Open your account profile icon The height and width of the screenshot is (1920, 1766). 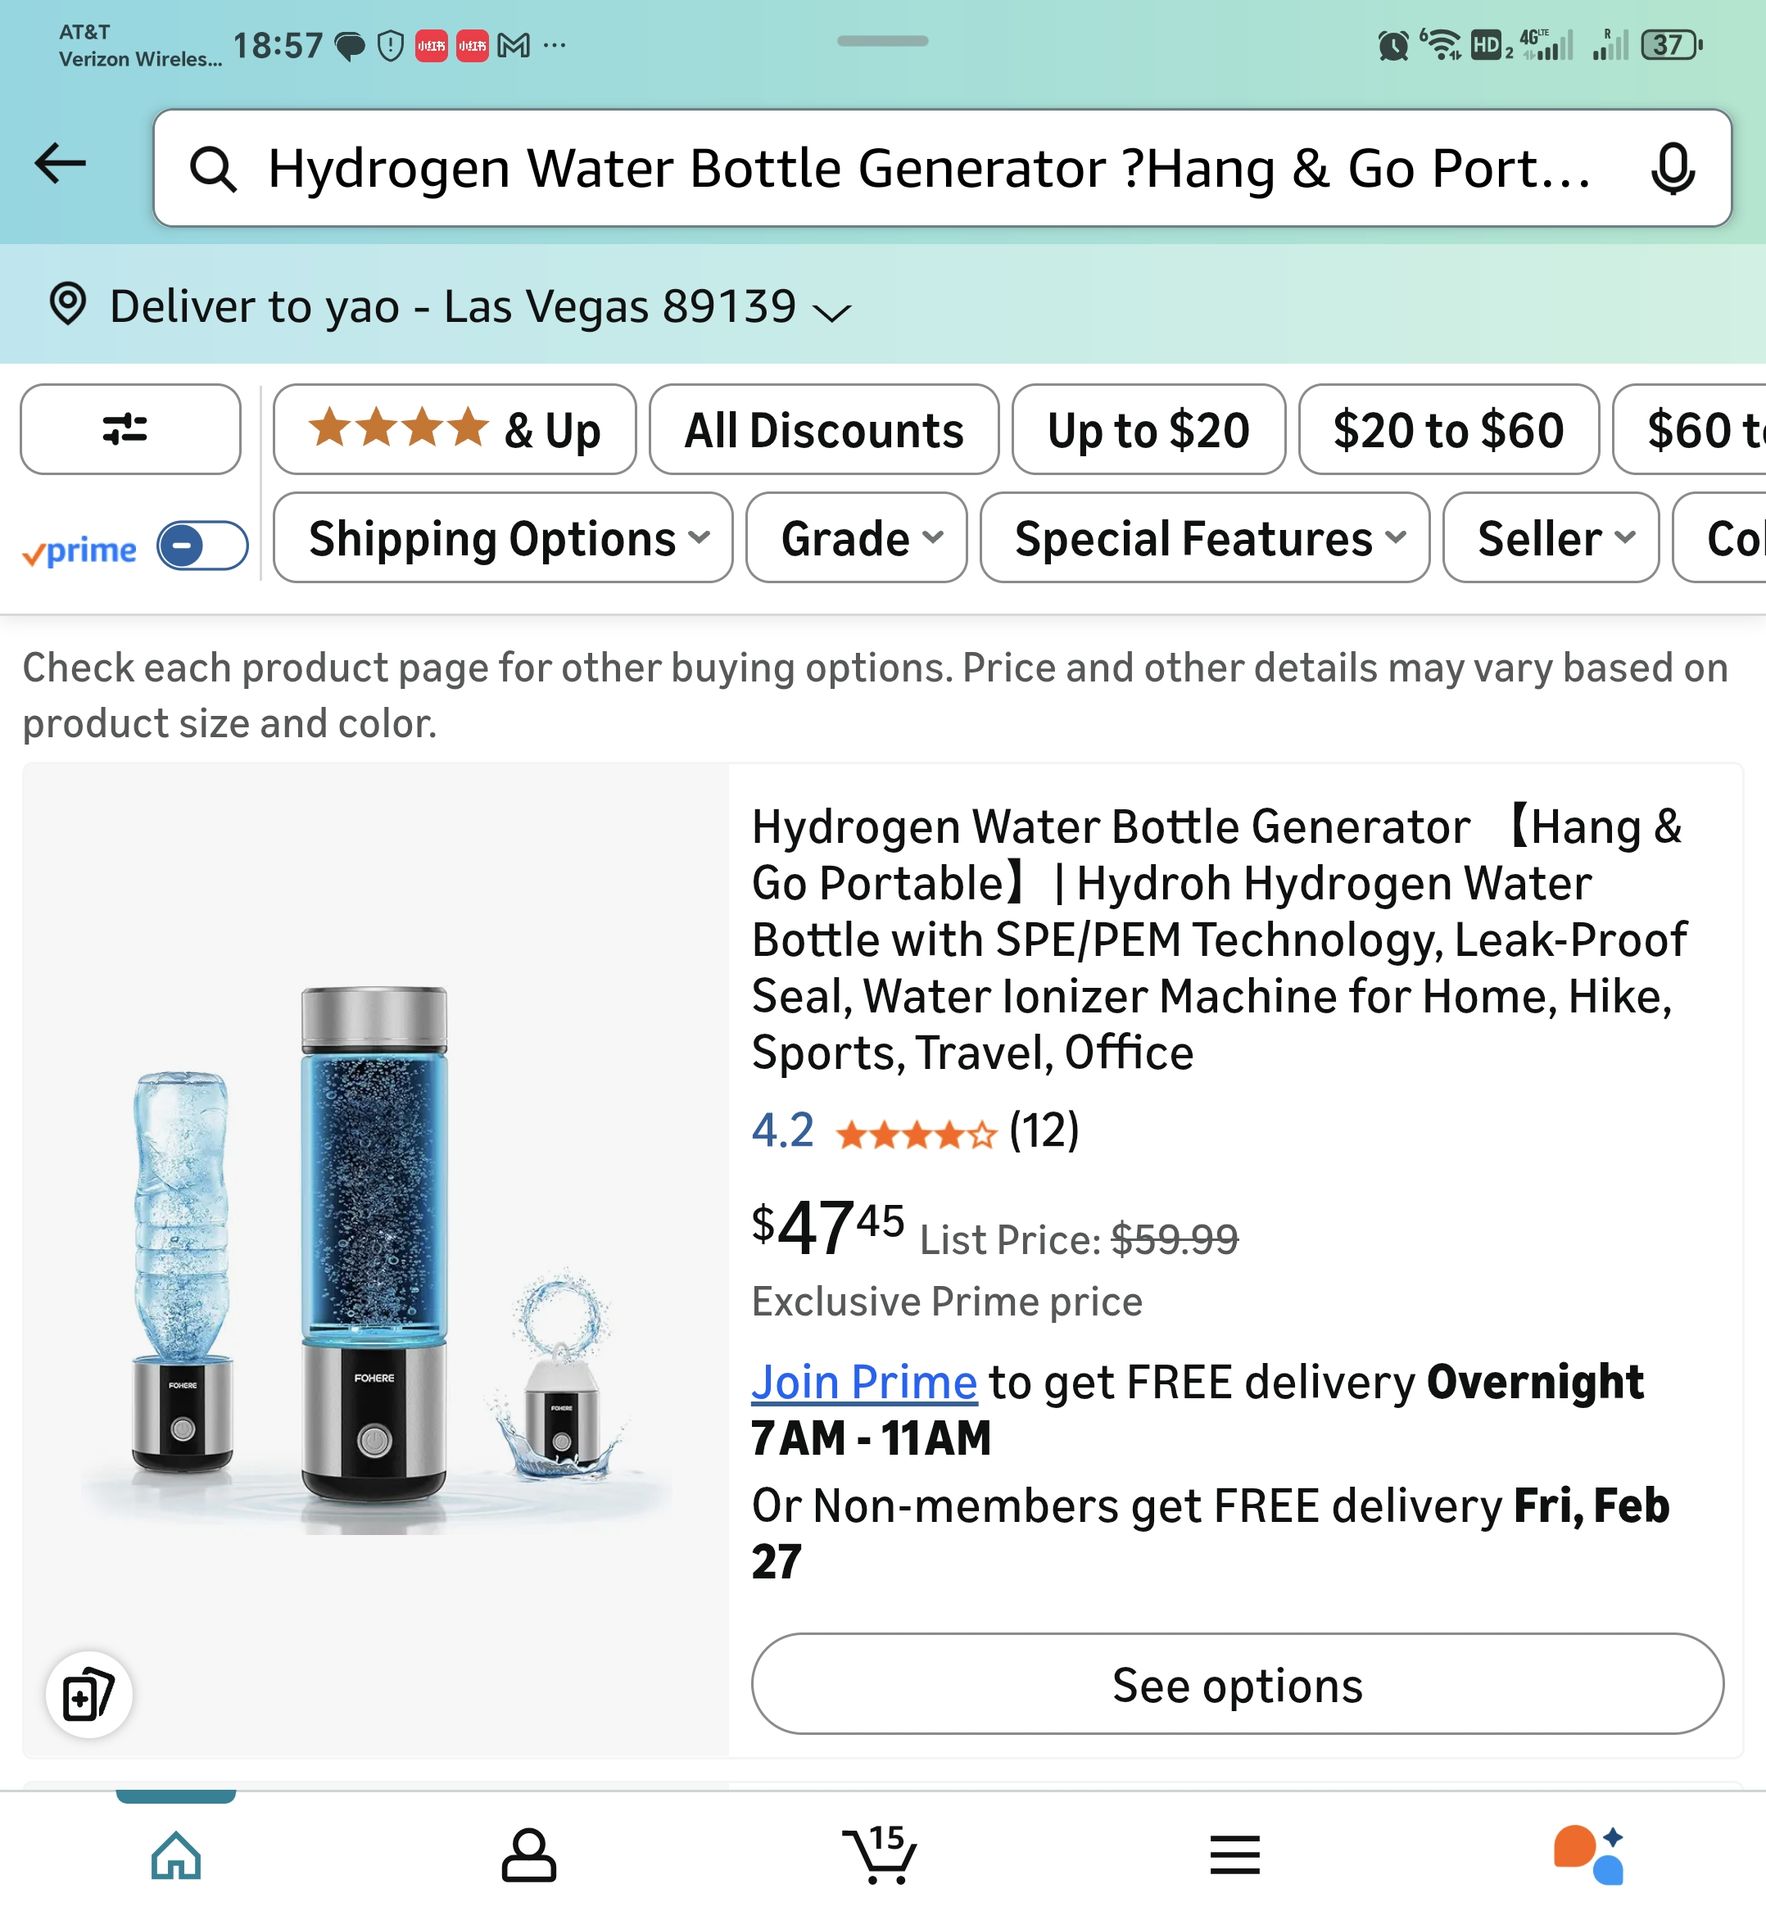pyautogui.click(x=528, y=1855)
